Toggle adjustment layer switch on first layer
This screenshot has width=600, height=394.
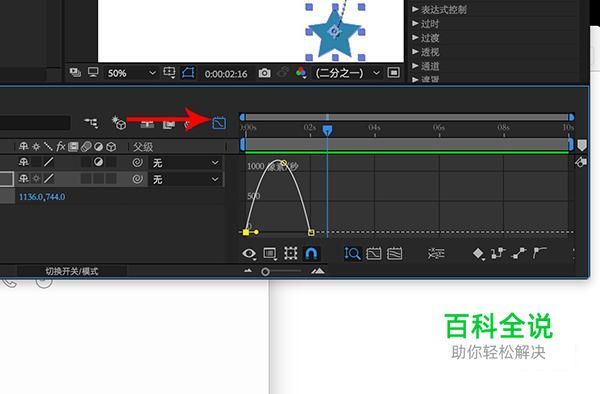pyautogui.click(x=98, y=162)
